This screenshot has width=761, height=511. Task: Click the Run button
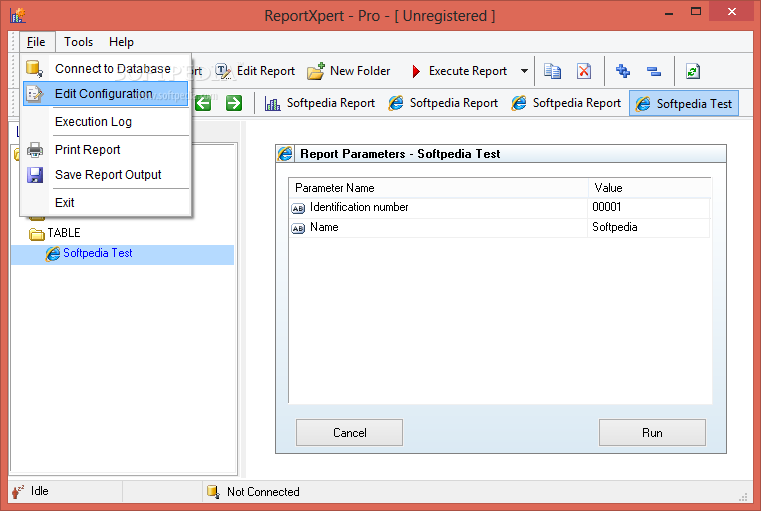(652, 432)
